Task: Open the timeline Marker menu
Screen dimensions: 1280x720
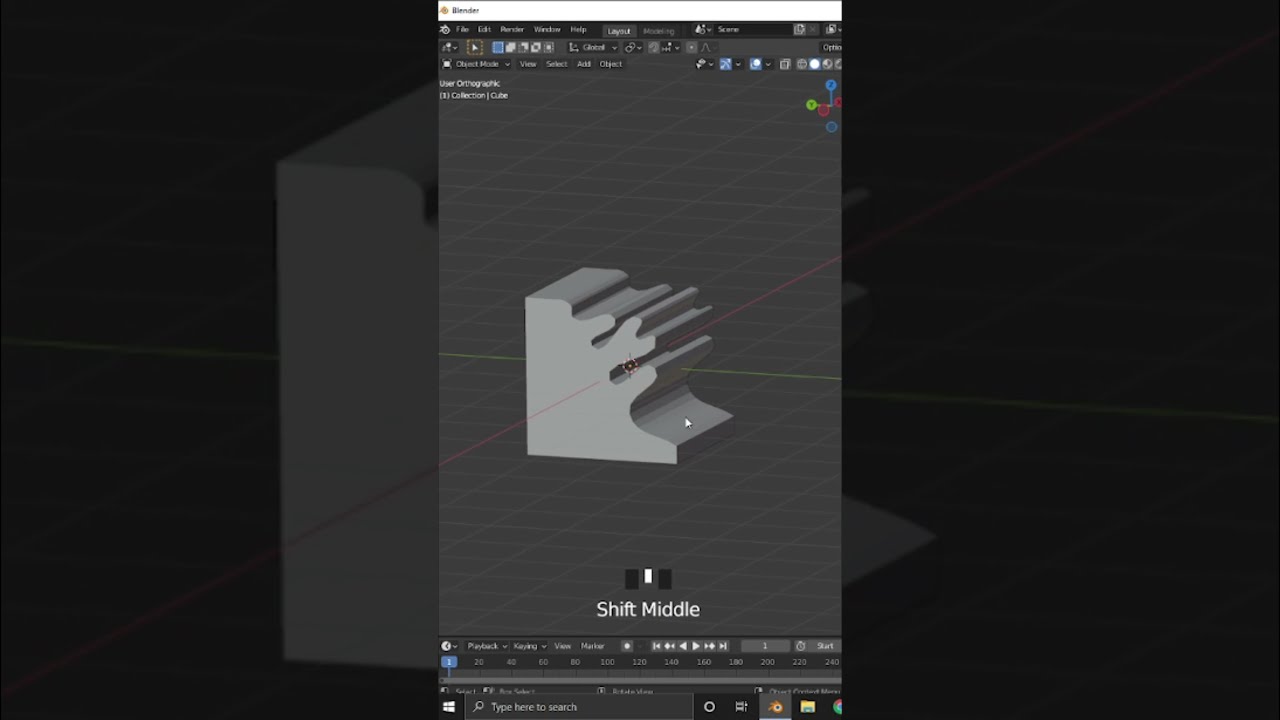Action: (x=592, y=646)
